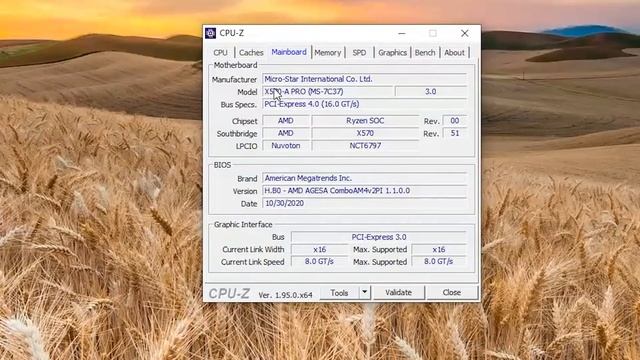The width and height of the screenshot is (640, 360).
Task: Click the LPCIO NCT6797 value
Action: pyautogui.click(x=365, y=146)
